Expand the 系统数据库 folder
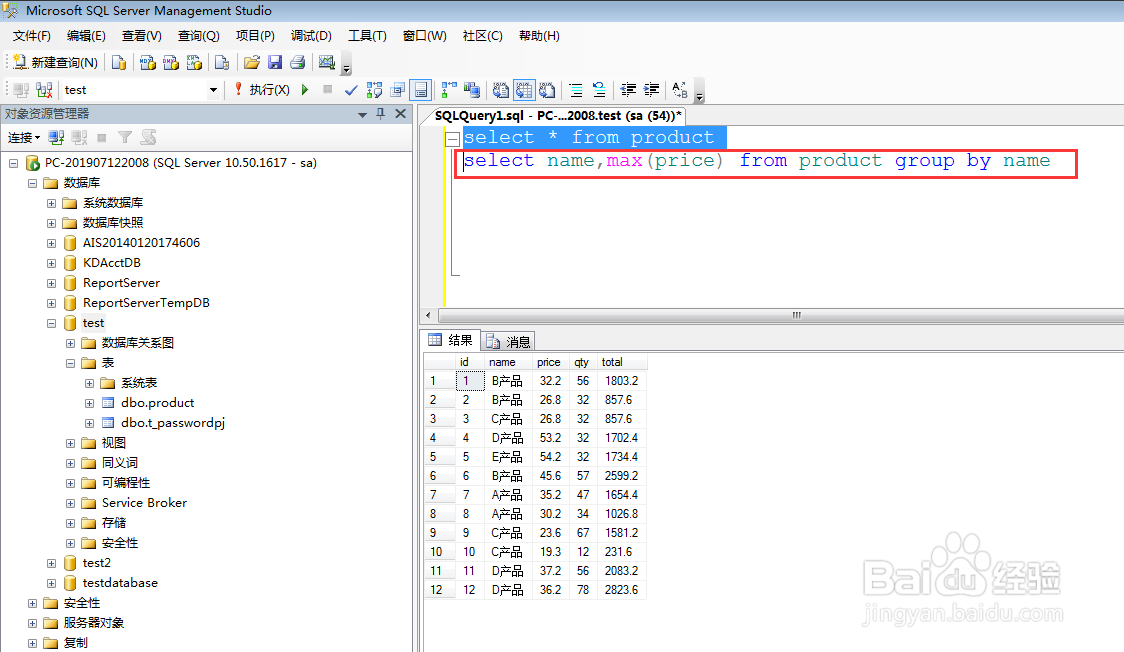Image resolution: width=1124 pixels, height=652 pixels. (x=51, y=203)
